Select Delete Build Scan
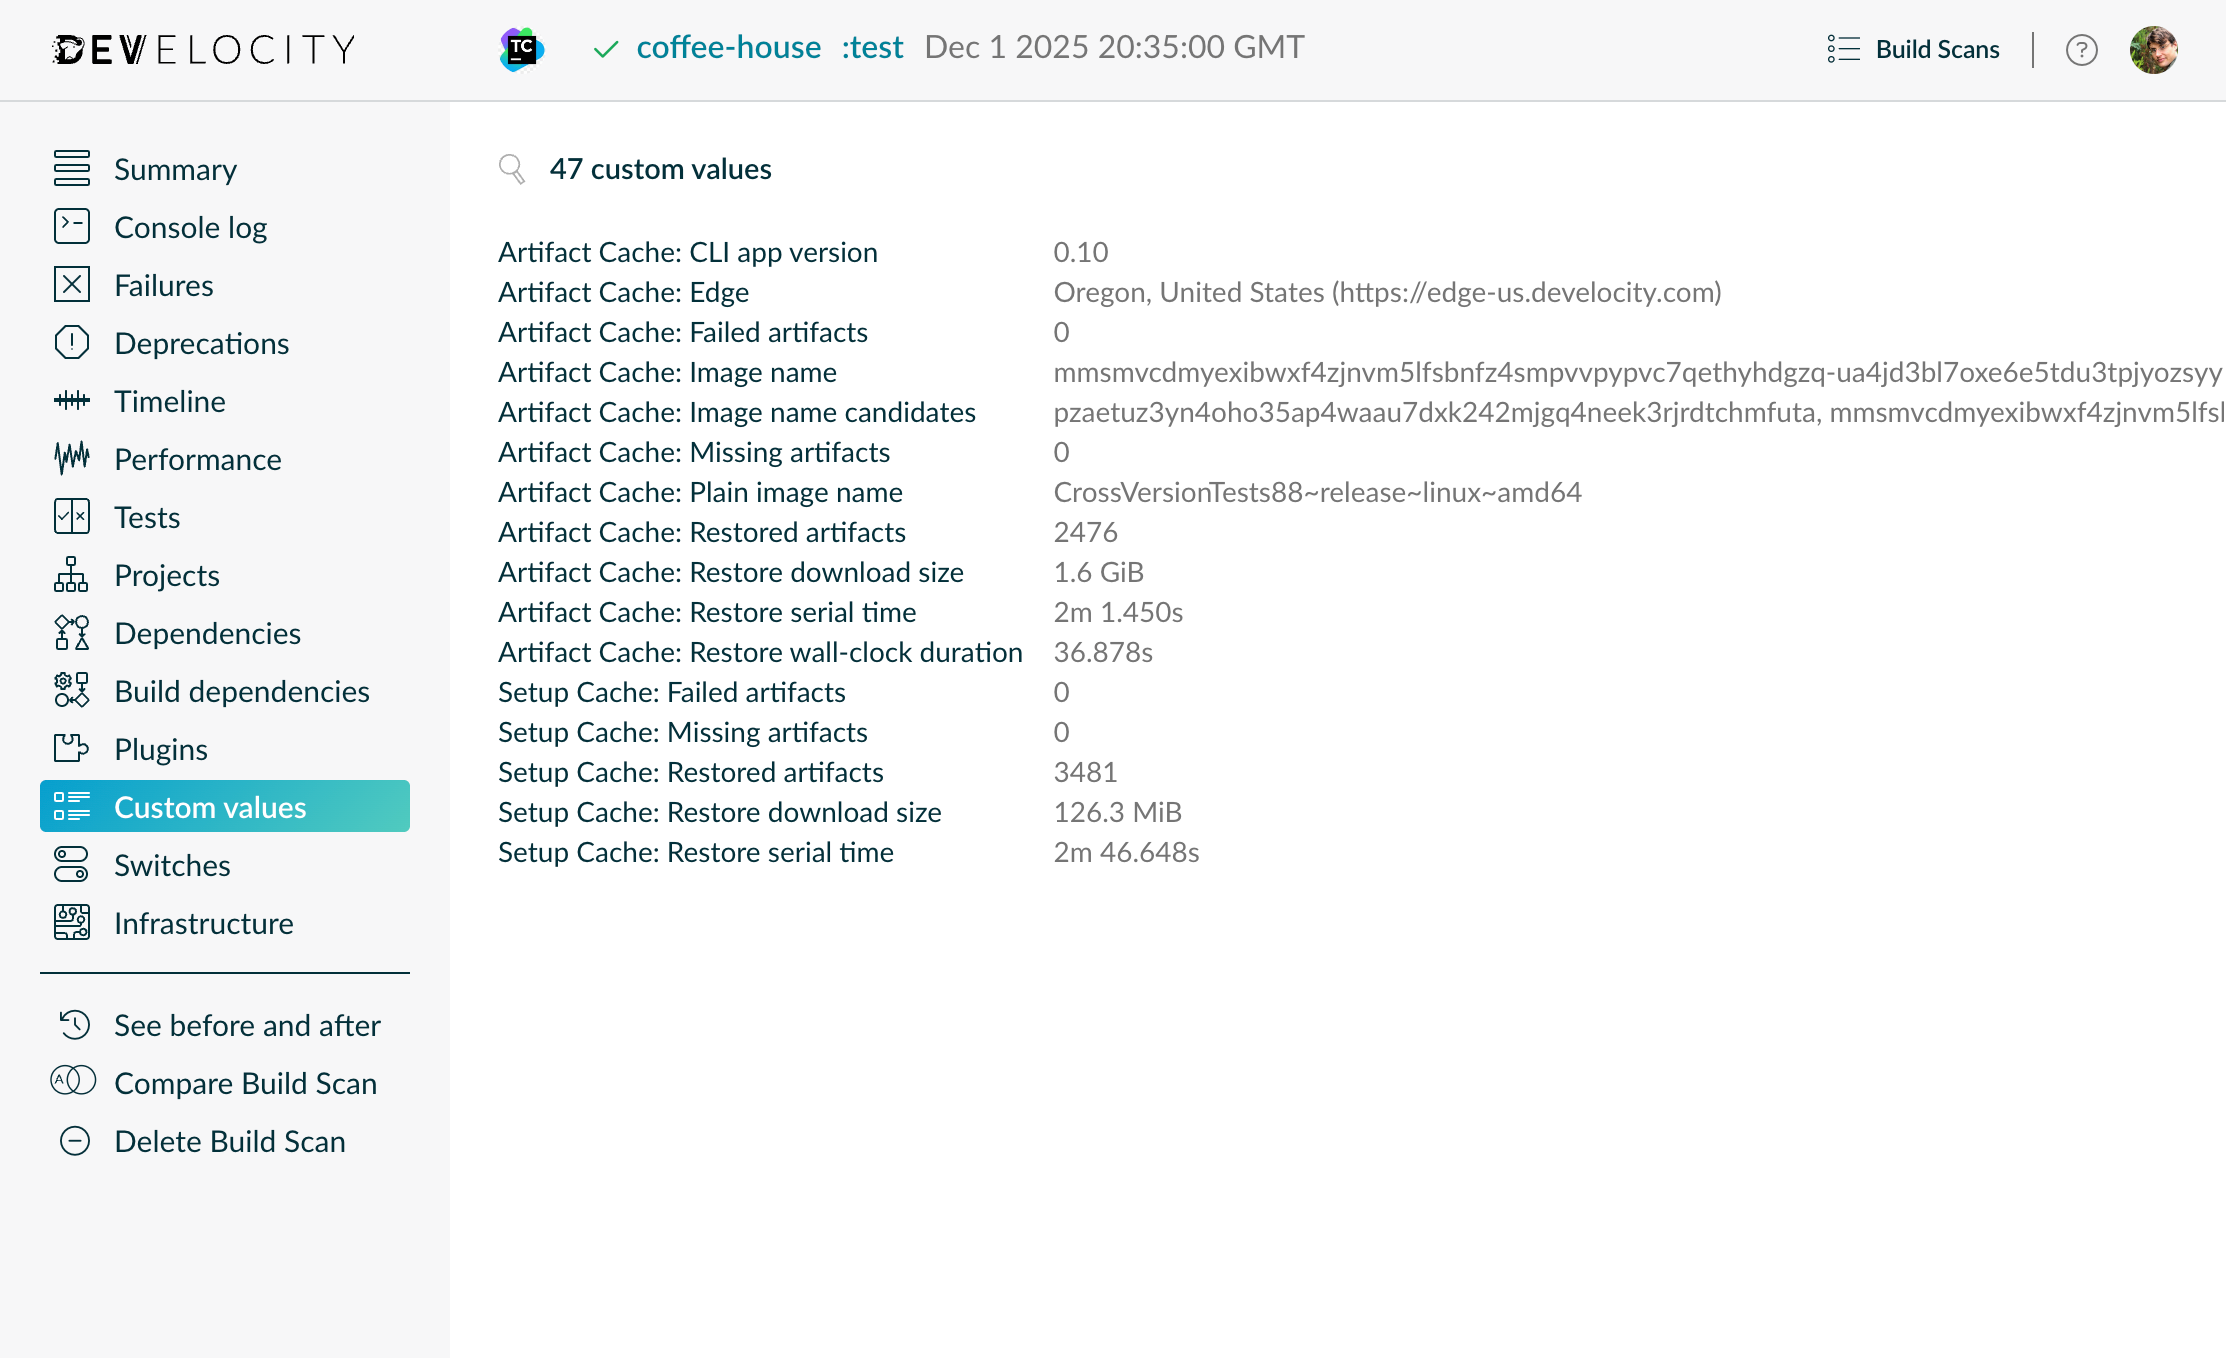 pyautogui.click(x=229, y=1141)
